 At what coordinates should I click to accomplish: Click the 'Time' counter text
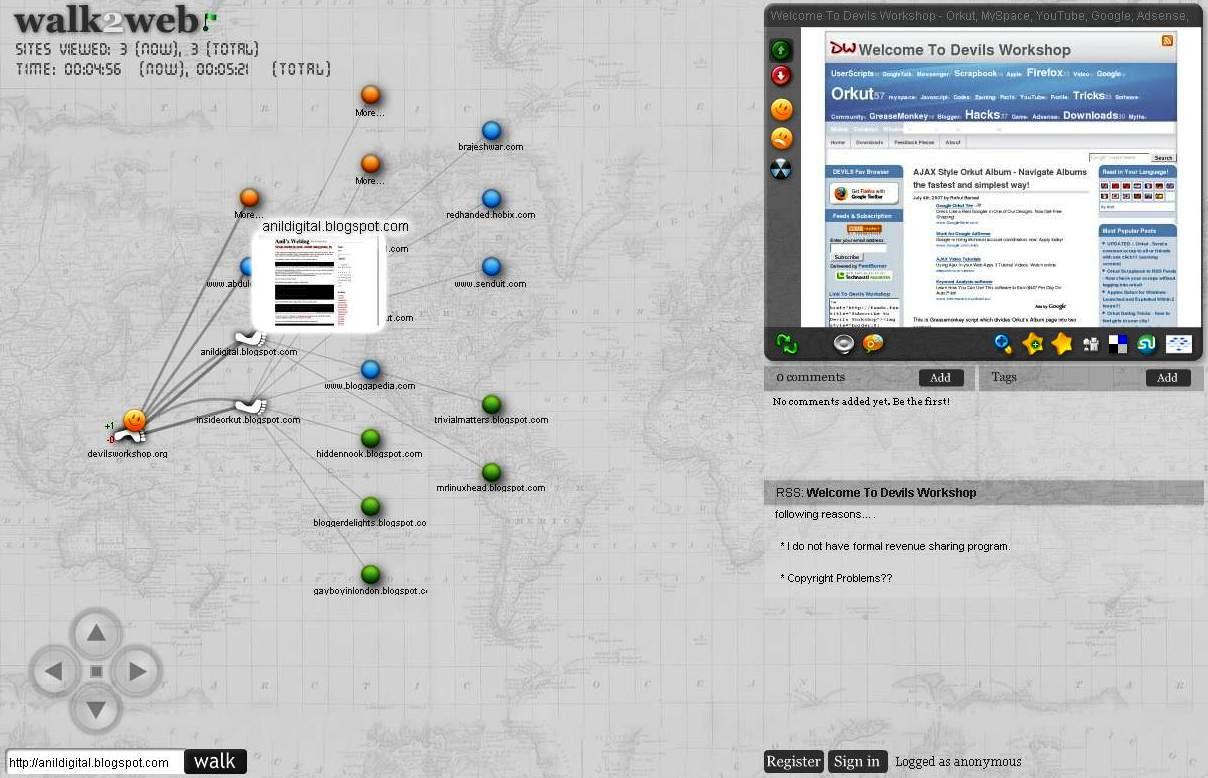(173, 70)
